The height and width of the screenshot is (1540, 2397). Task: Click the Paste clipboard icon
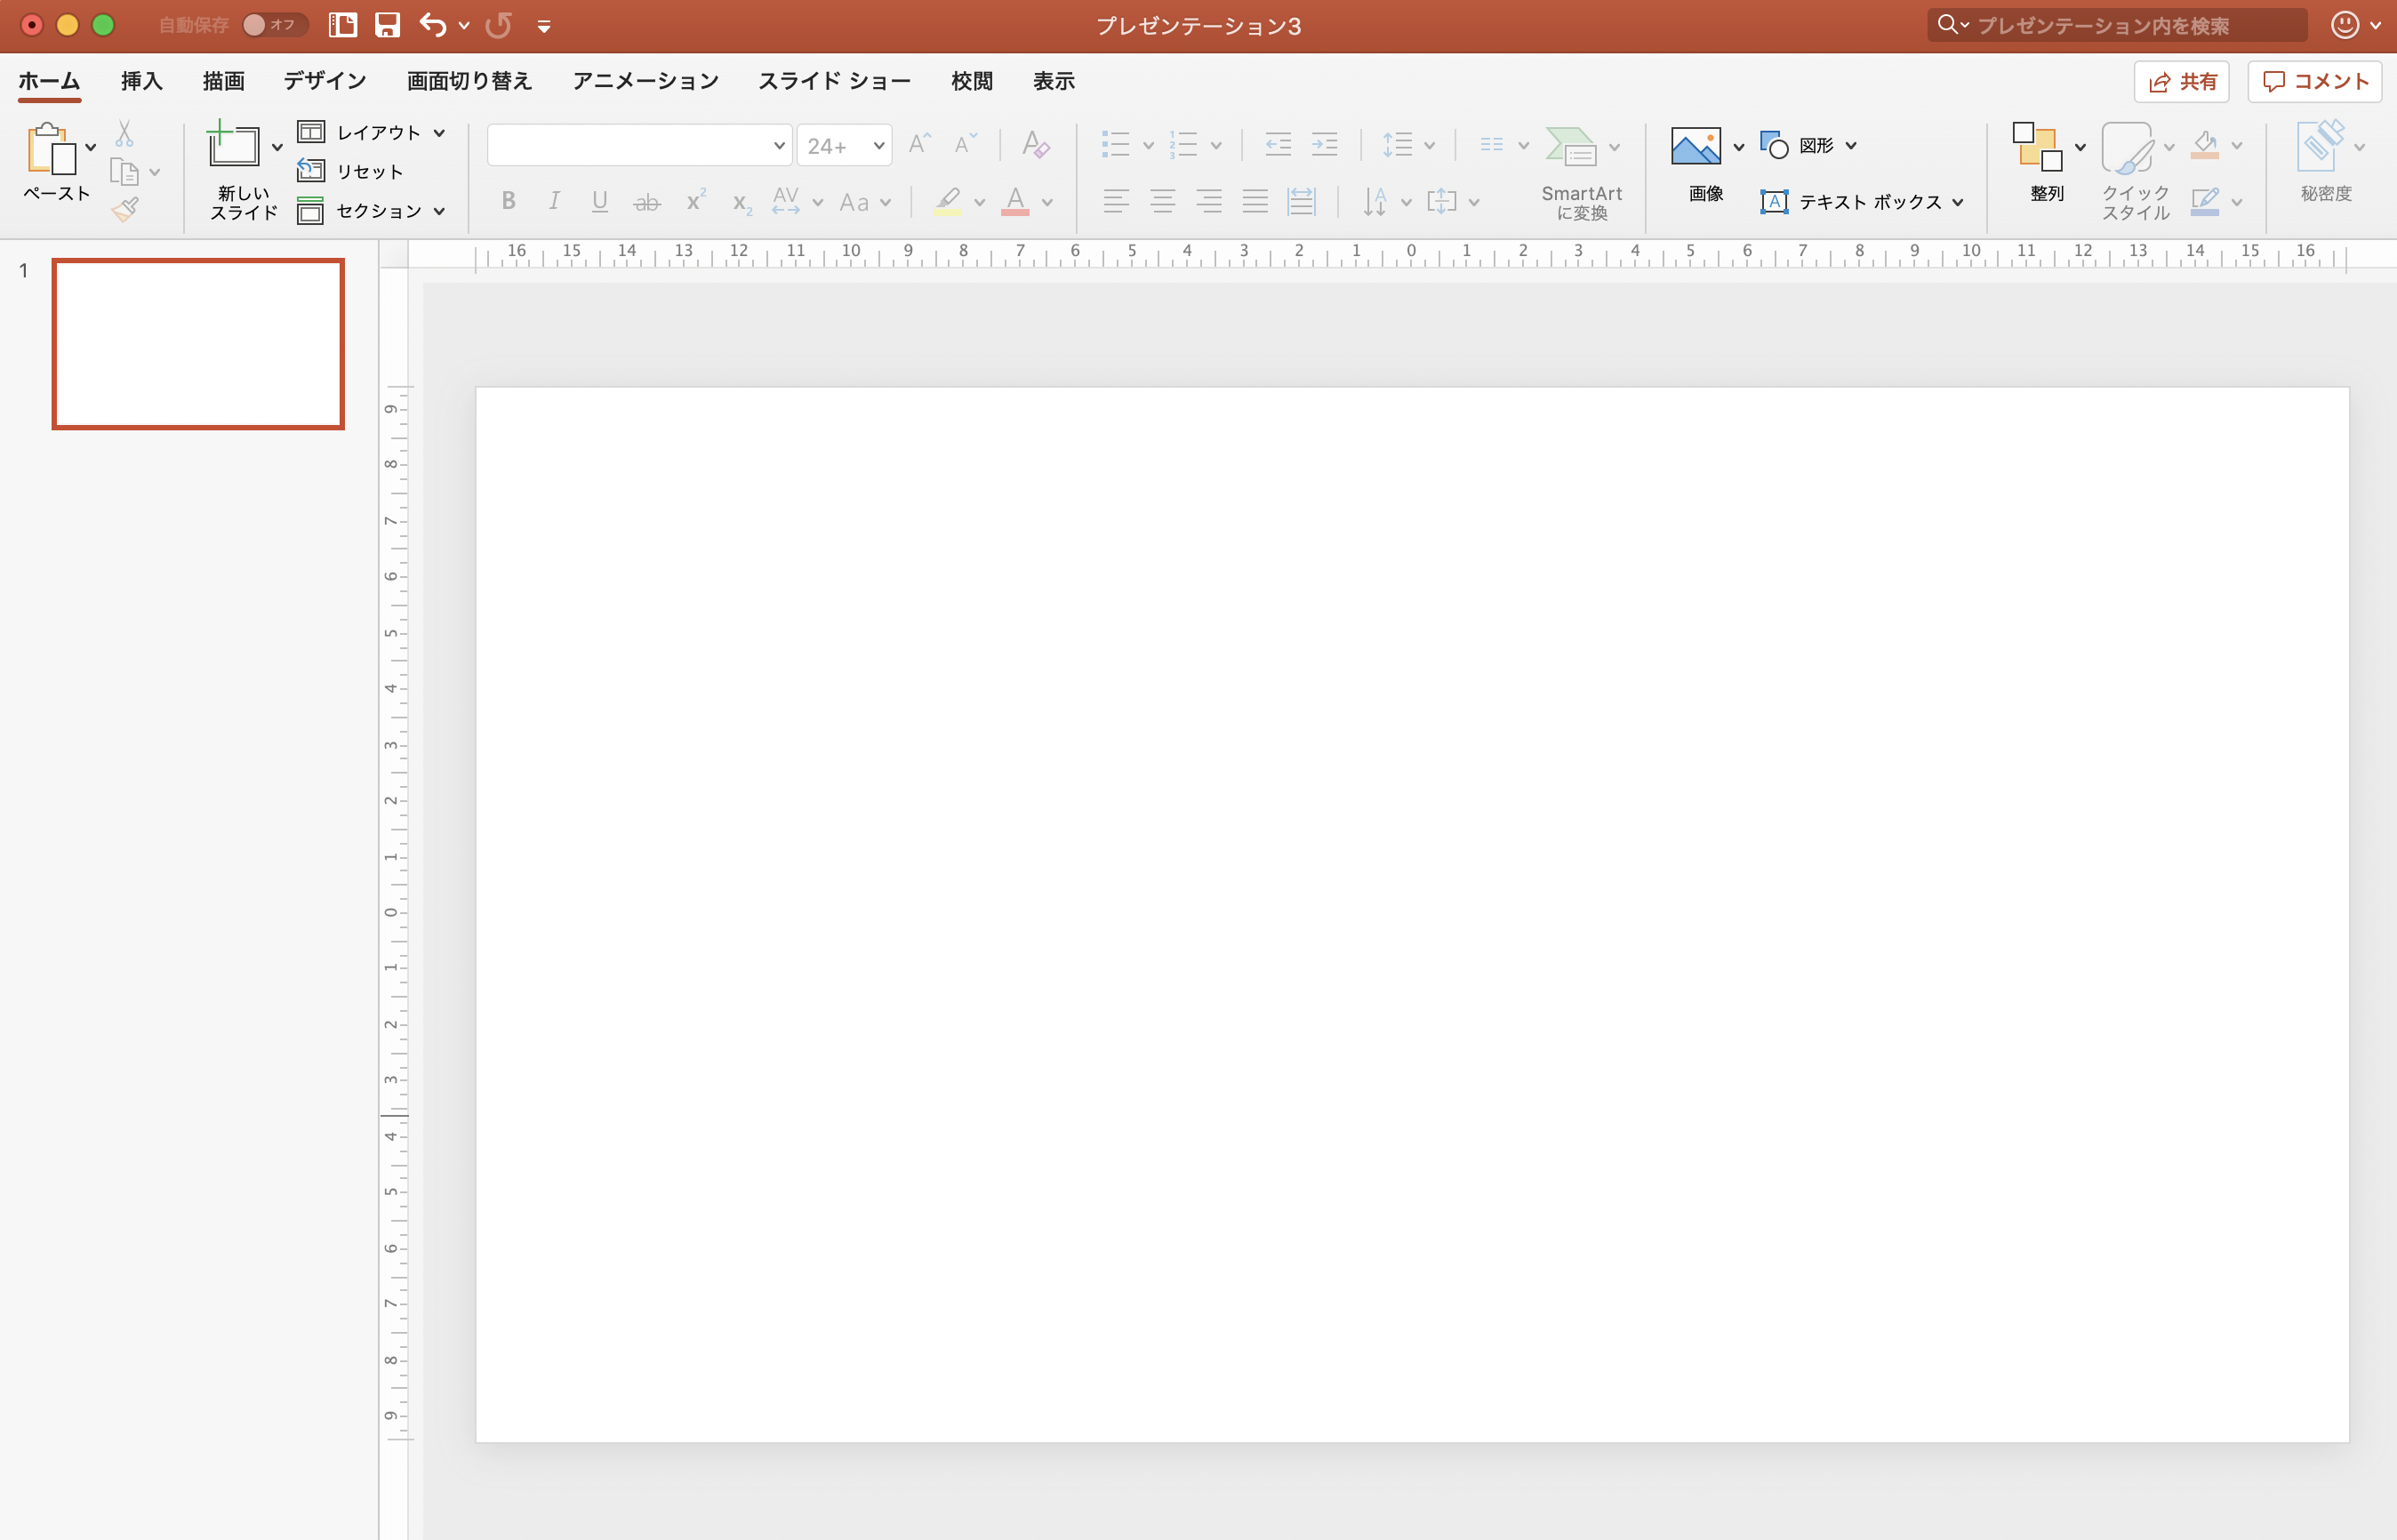tap(50, 150)
